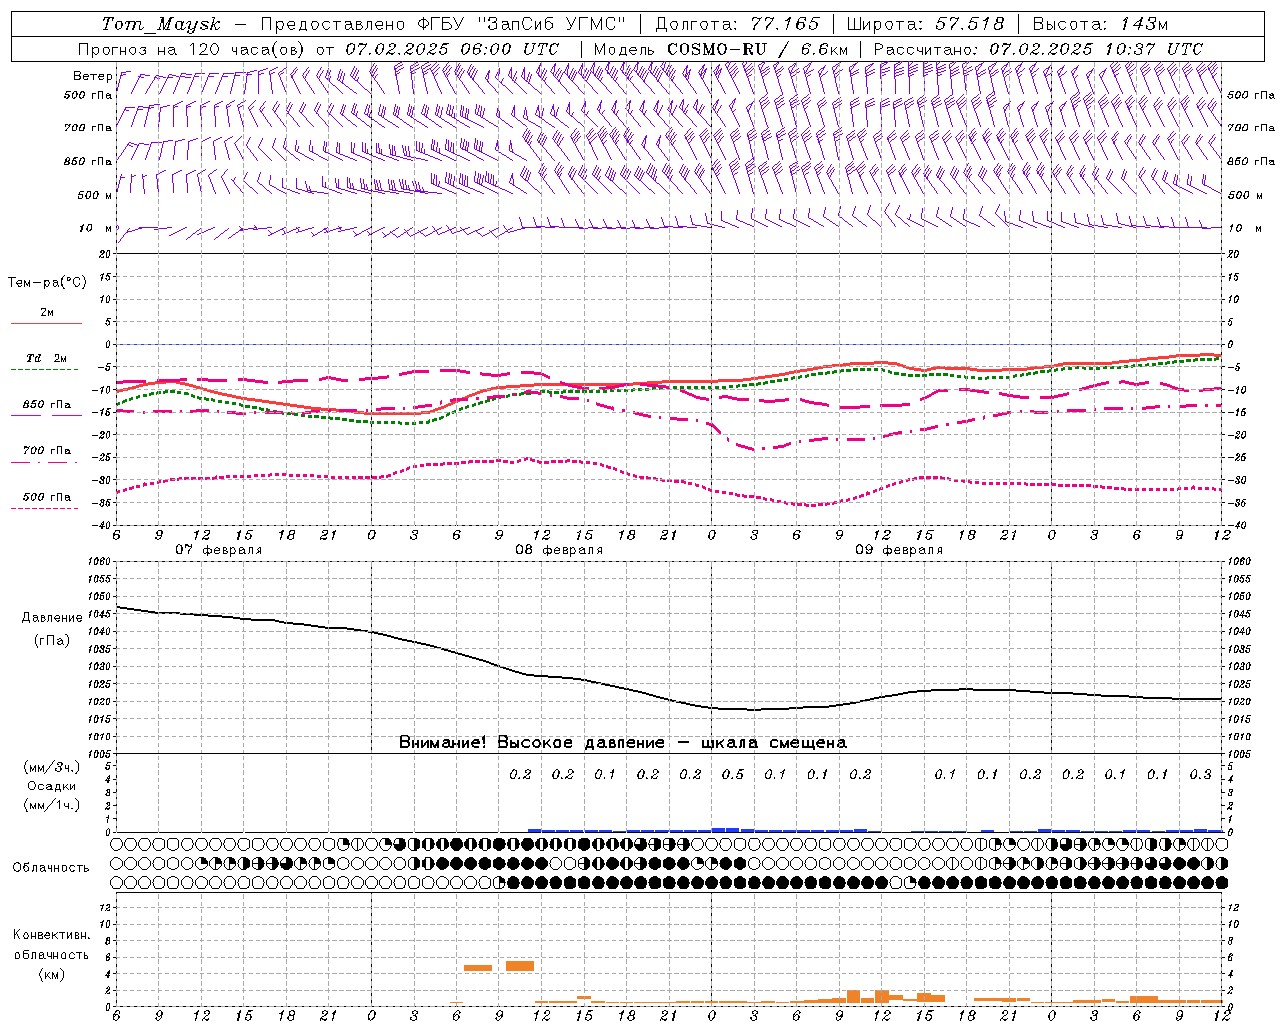Click the (мм/1ч.) unit label
This screenshot has height=1024, width=1280.
pos(52,805)
